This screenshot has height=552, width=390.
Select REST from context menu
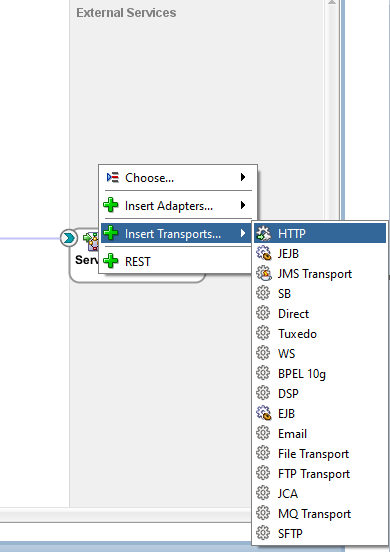(176, 262)
